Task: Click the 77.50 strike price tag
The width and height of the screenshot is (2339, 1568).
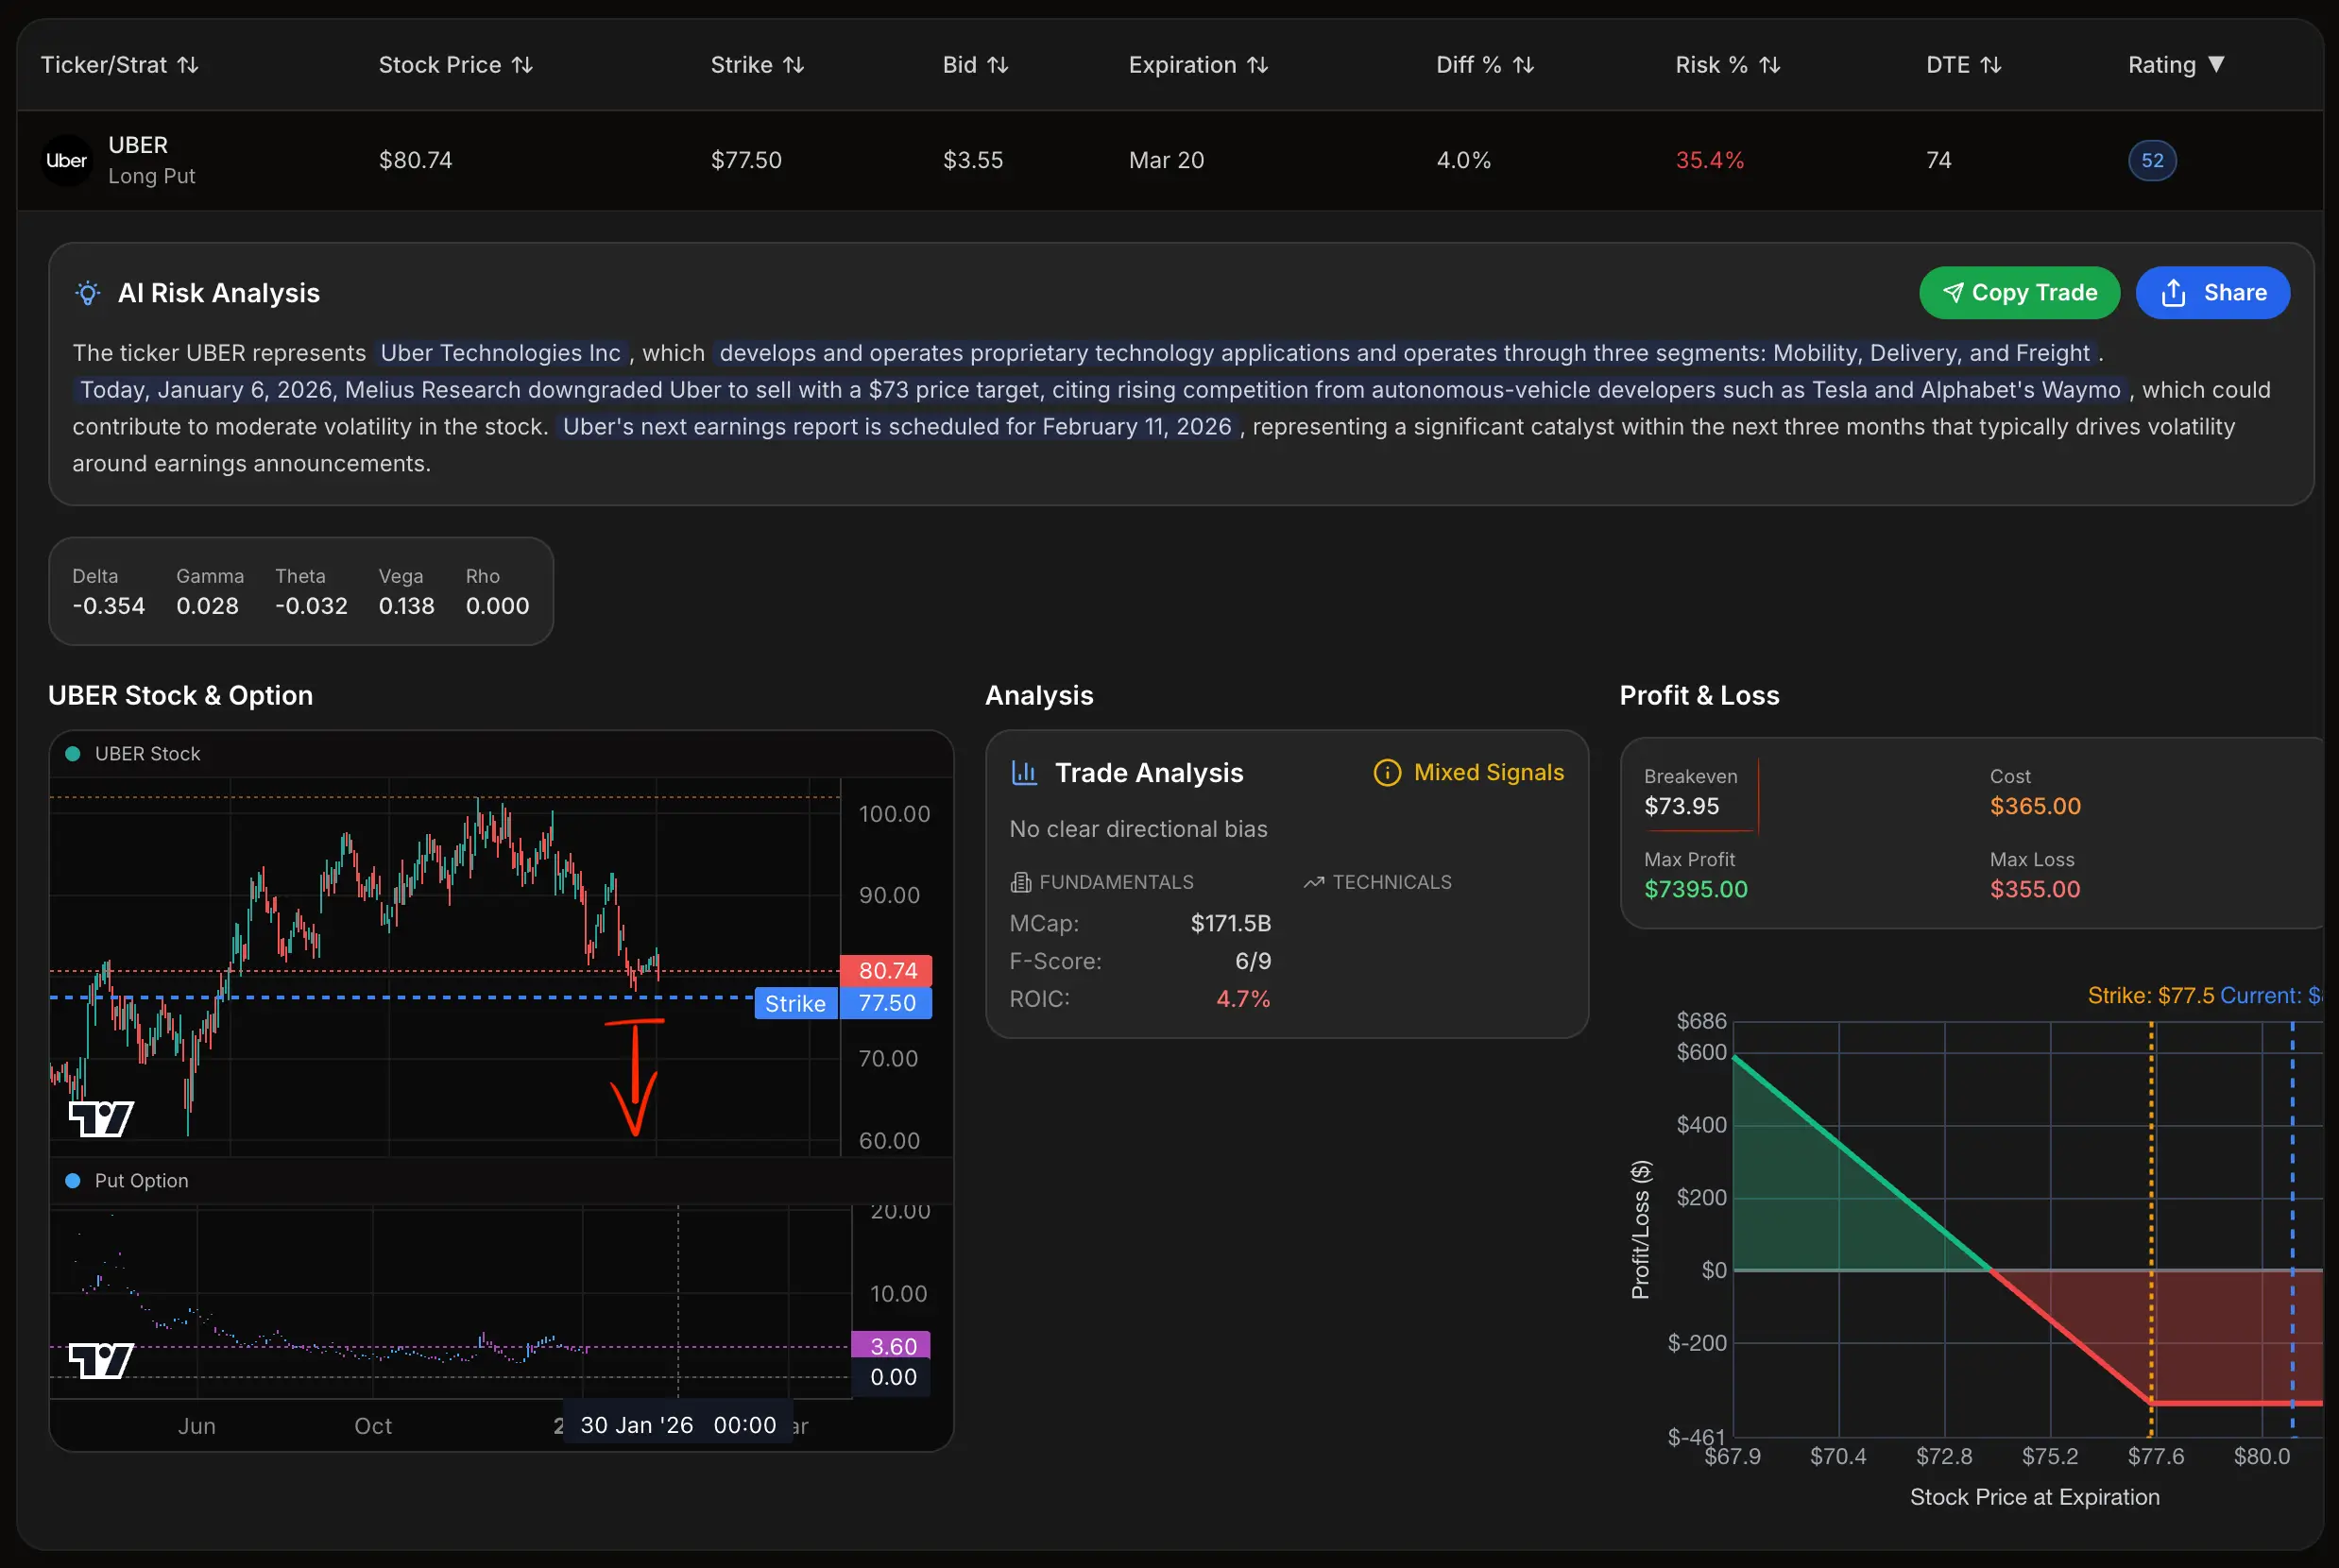Action: 887,1003
